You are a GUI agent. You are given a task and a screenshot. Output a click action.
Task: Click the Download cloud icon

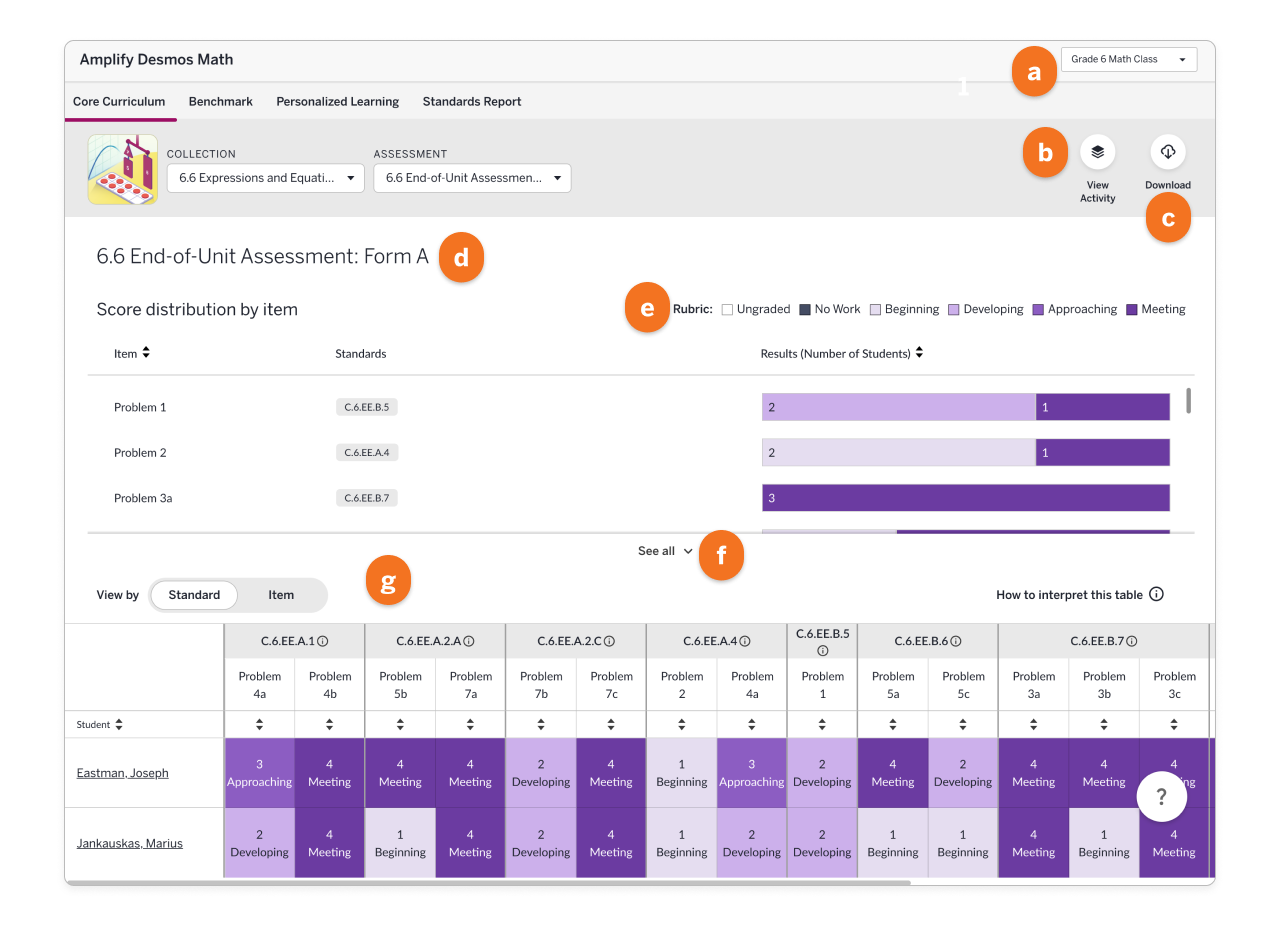(x=1168, y=152)
